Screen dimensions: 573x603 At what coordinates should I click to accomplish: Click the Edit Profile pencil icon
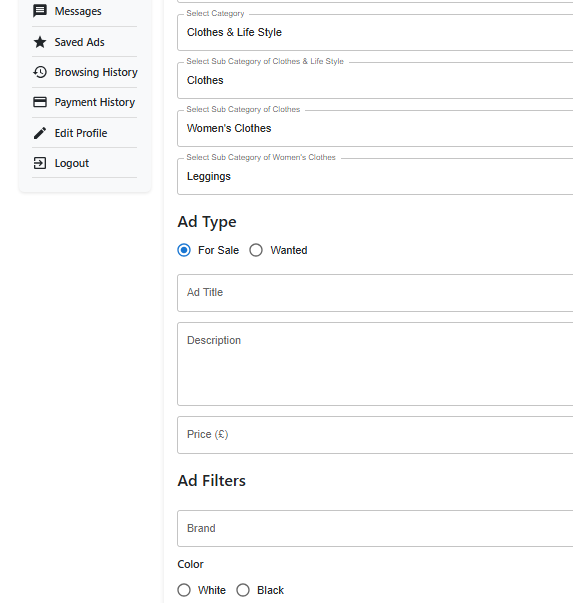point(40,133)
